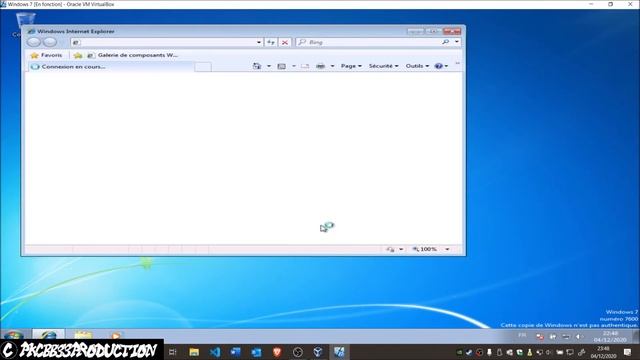Click the FR language indicator in guest tray
Viewport: 640px width, 360px height.
(522, 336)
